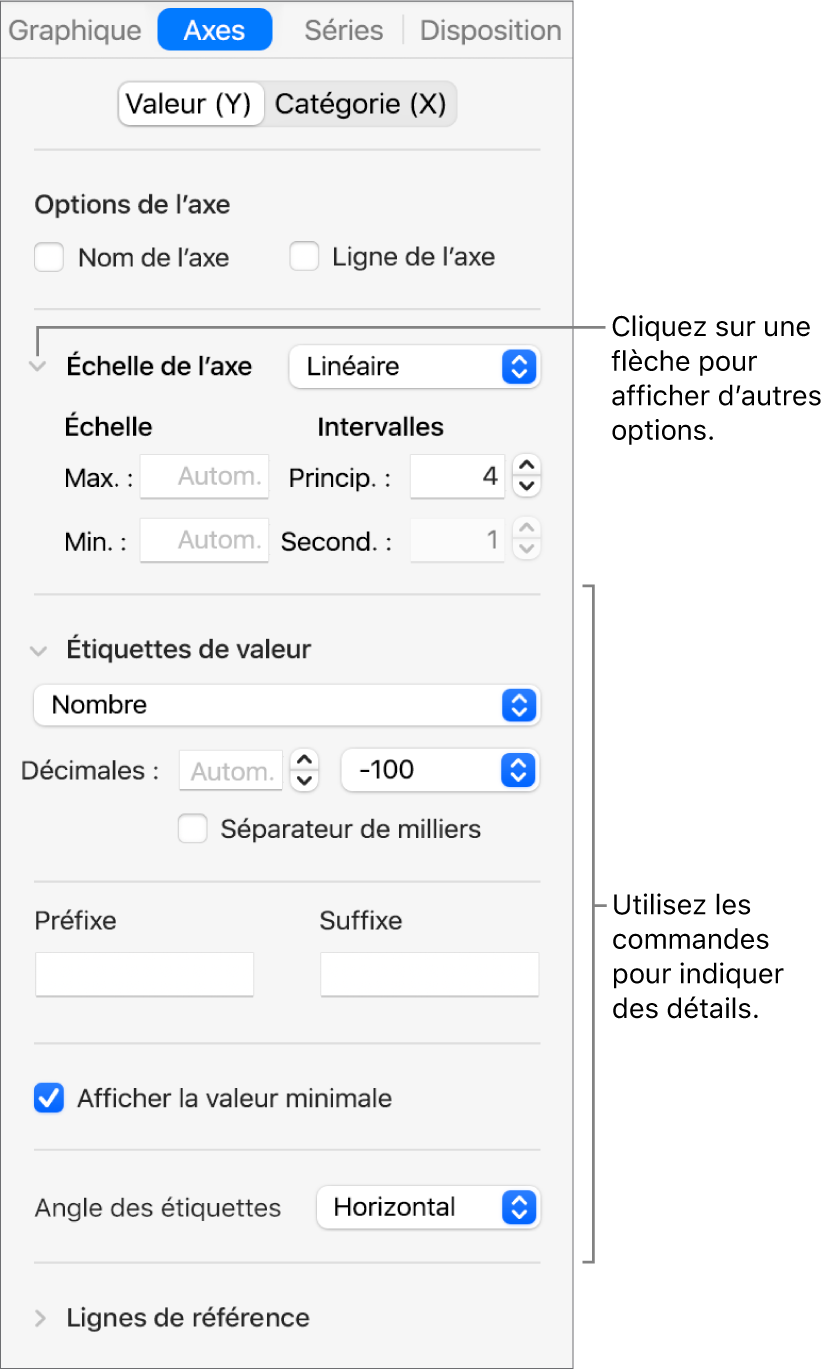
Task: Expand the Lignes de référence section
Action: coord(40,1318)
